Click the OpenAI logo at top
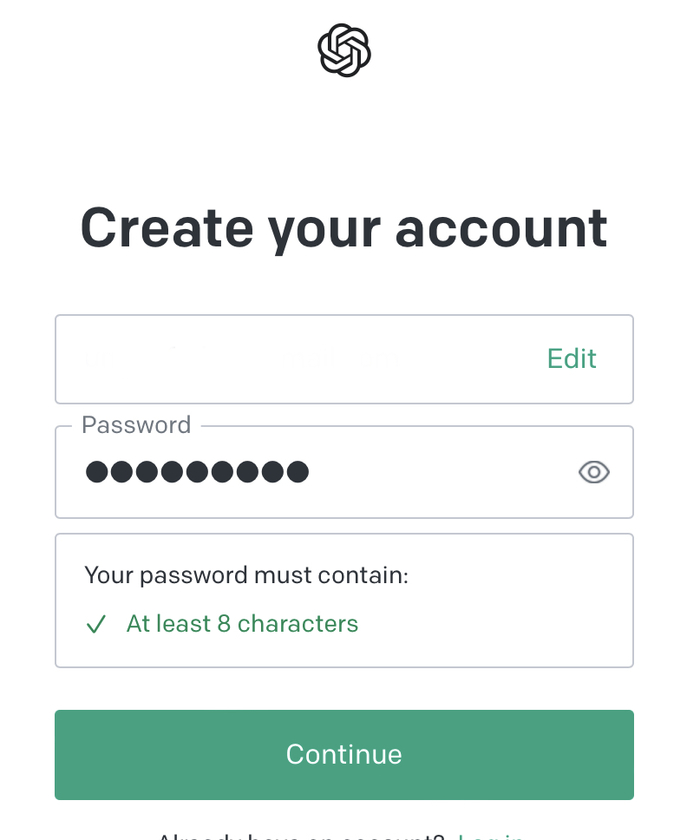The width and height of the screenshot is (700, 840). 344,50
